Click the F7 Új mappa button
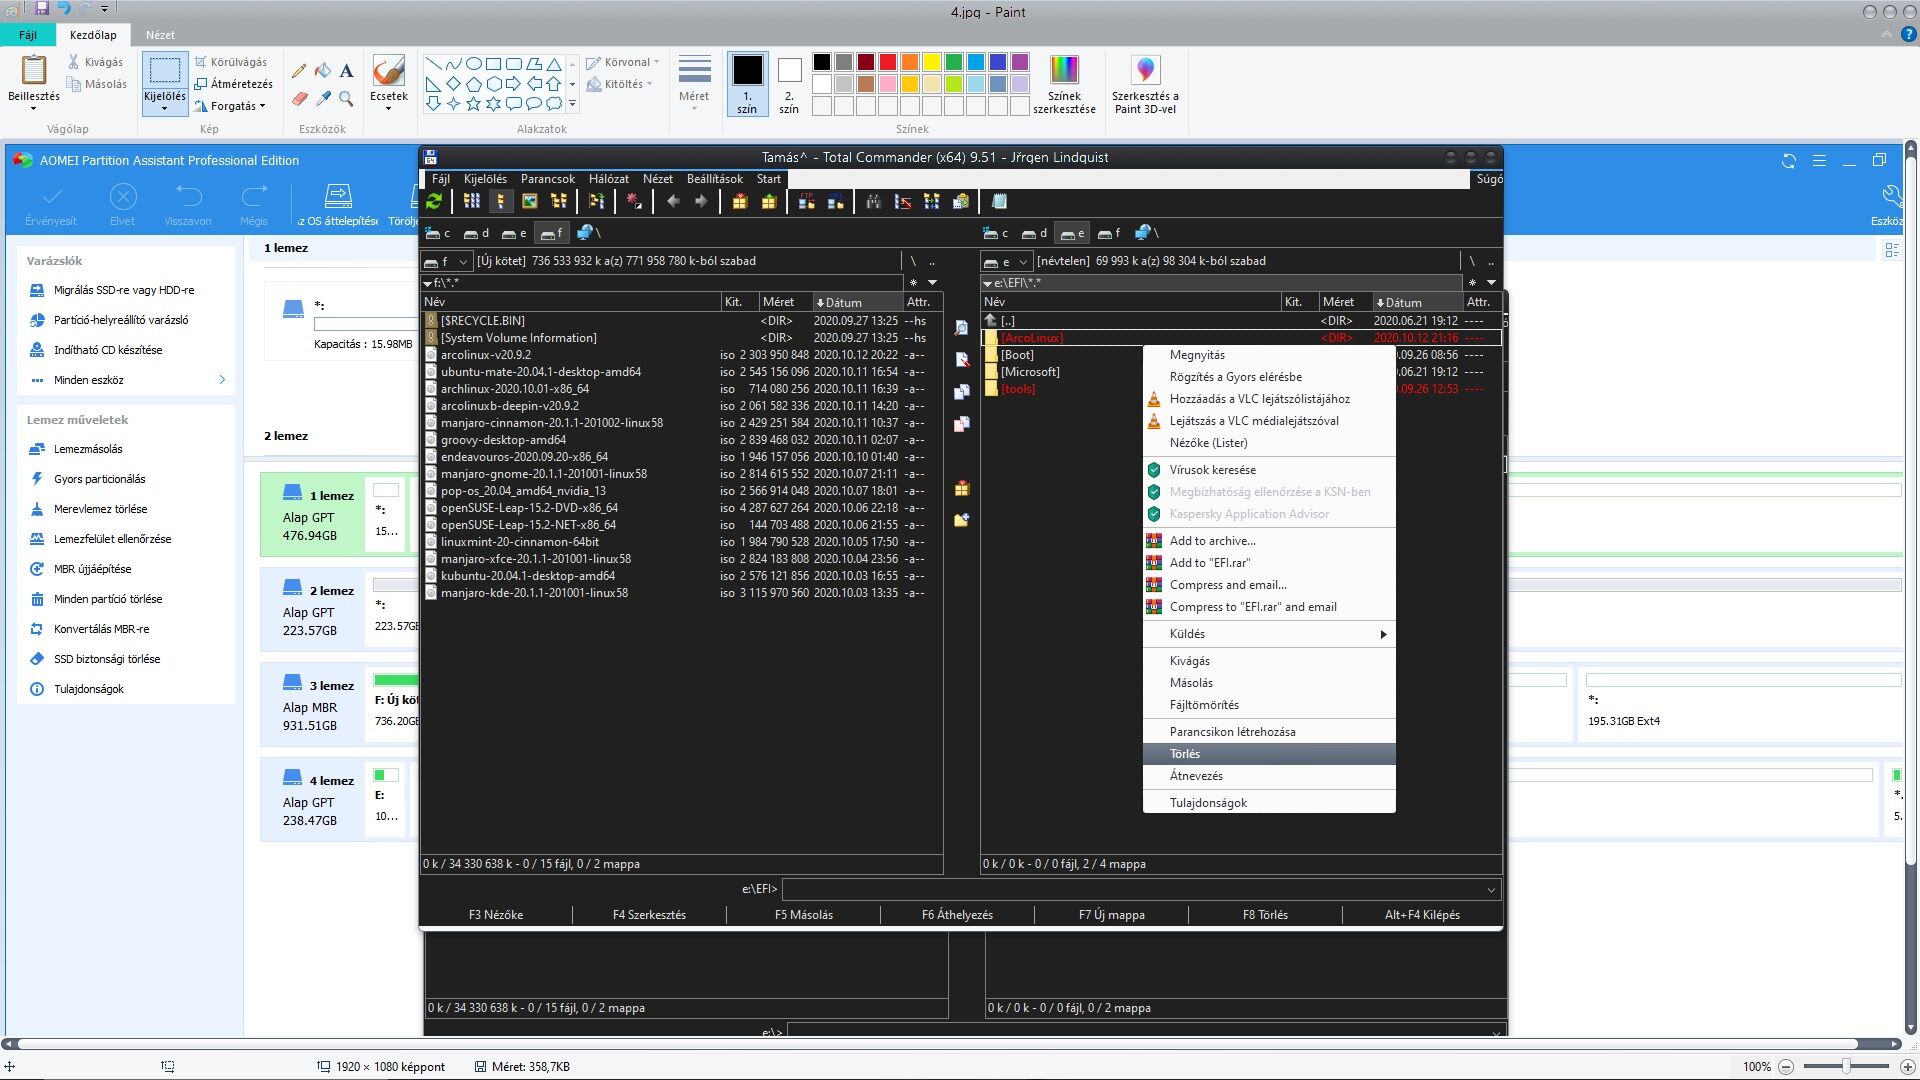Screen dimensions: 1920x1080 pos(1111,914)
